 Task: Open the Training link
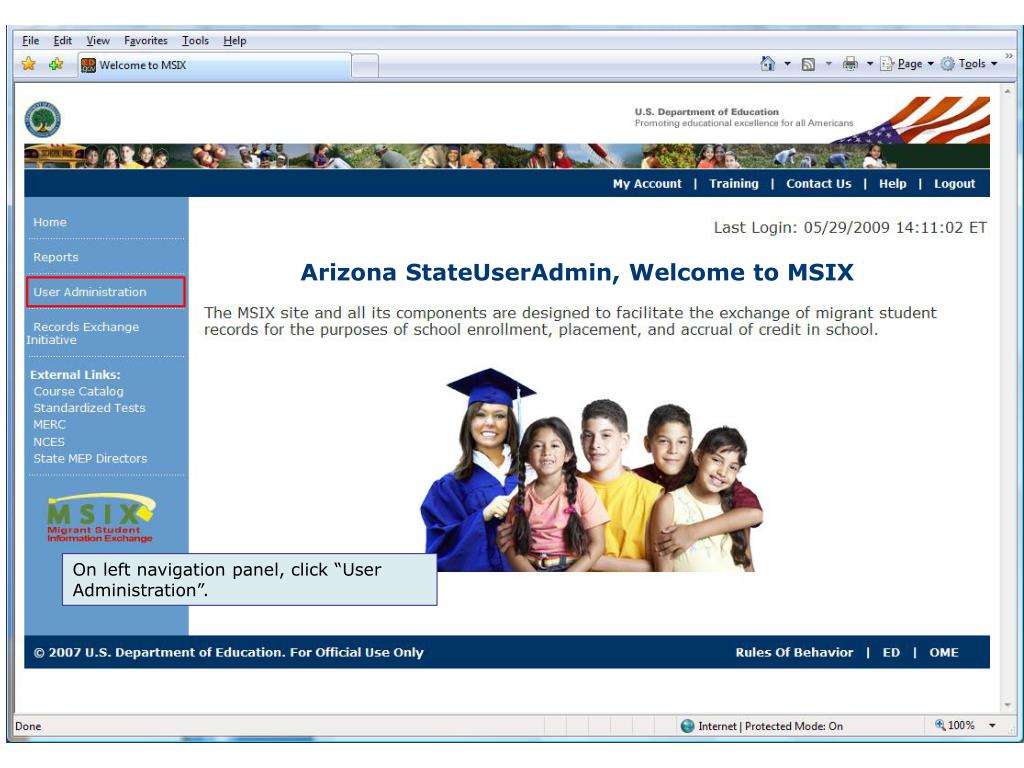click(734, 184)
